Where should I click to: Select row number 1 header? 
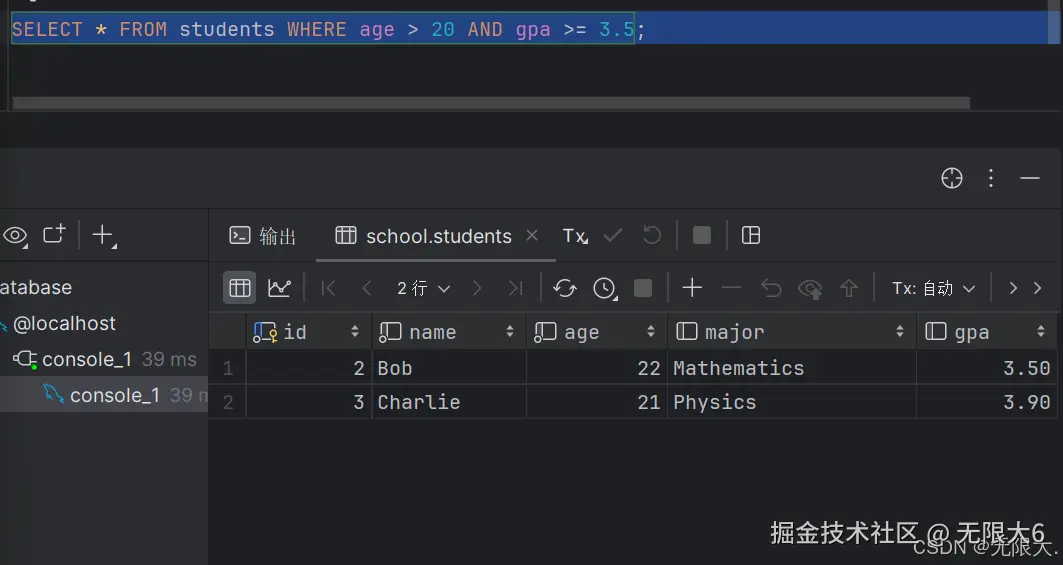[x=228, y=368]
